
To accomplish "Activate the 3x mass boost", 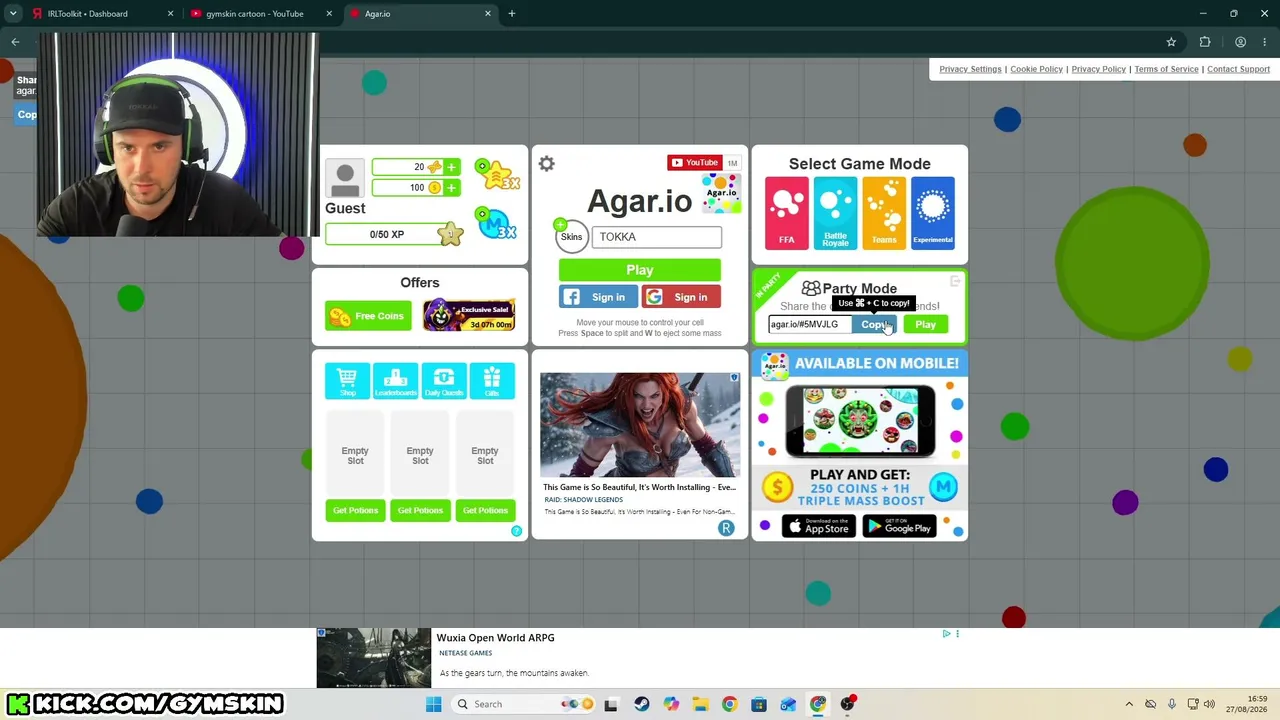I will [x=497, y=224].
